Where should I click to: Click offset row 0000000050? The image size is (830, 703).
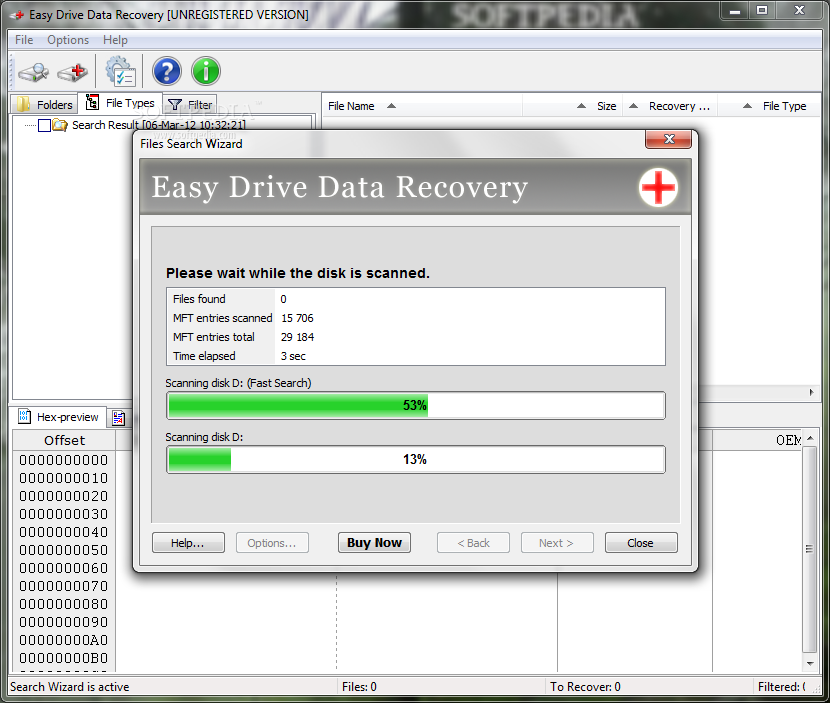pos(64,550)
